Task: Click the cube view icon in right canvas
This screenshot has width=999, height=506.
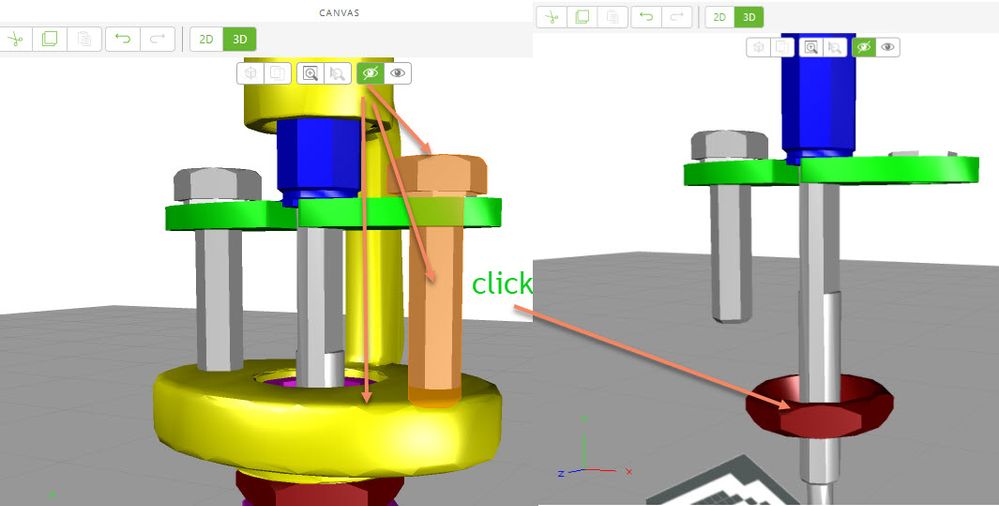Action: pos(758,47)
